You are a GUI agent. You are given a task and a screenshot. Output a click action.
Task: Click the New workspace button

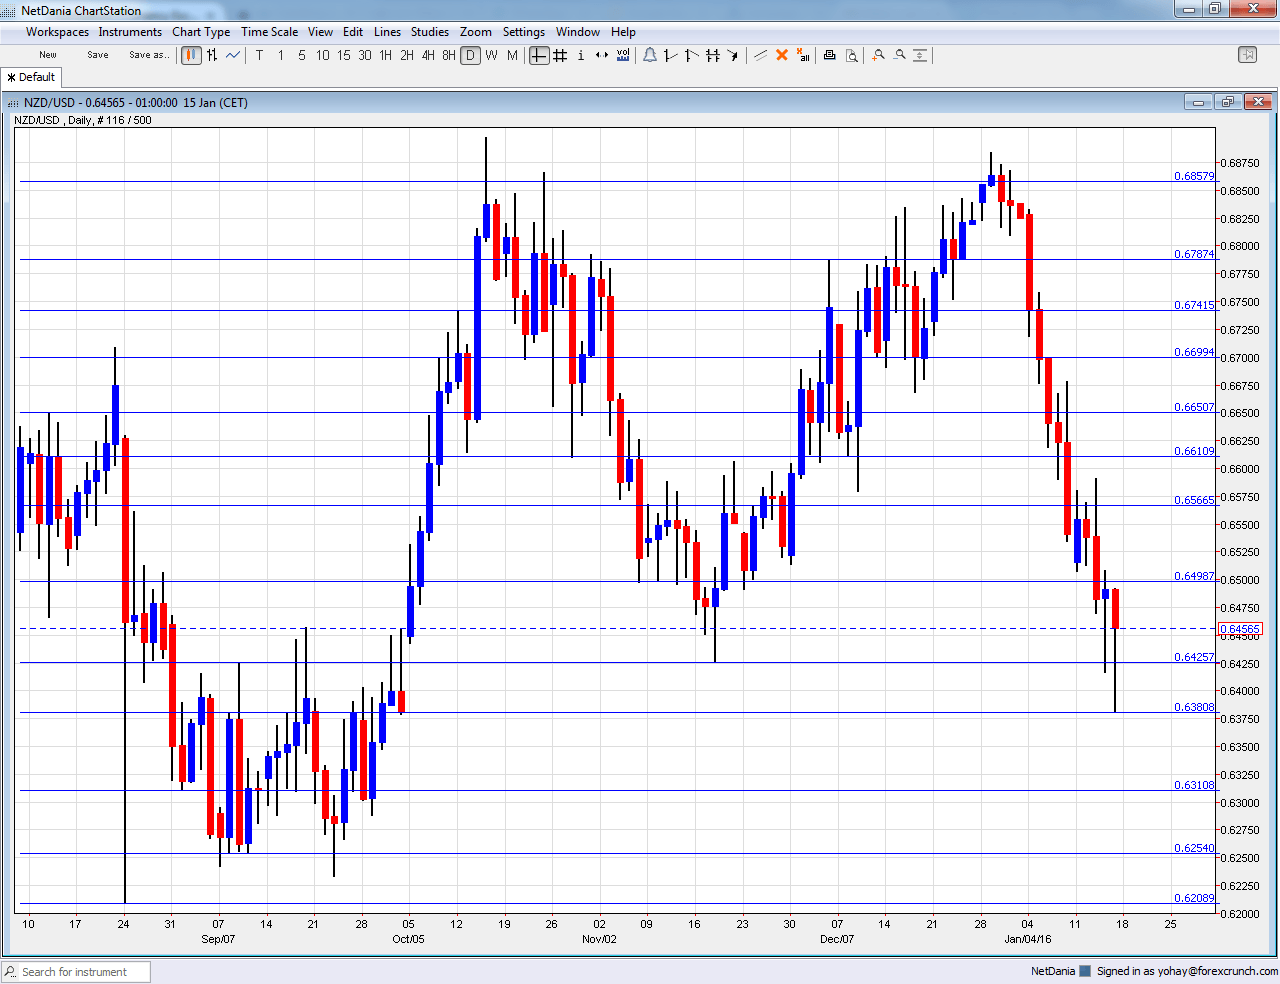(48, 55)
